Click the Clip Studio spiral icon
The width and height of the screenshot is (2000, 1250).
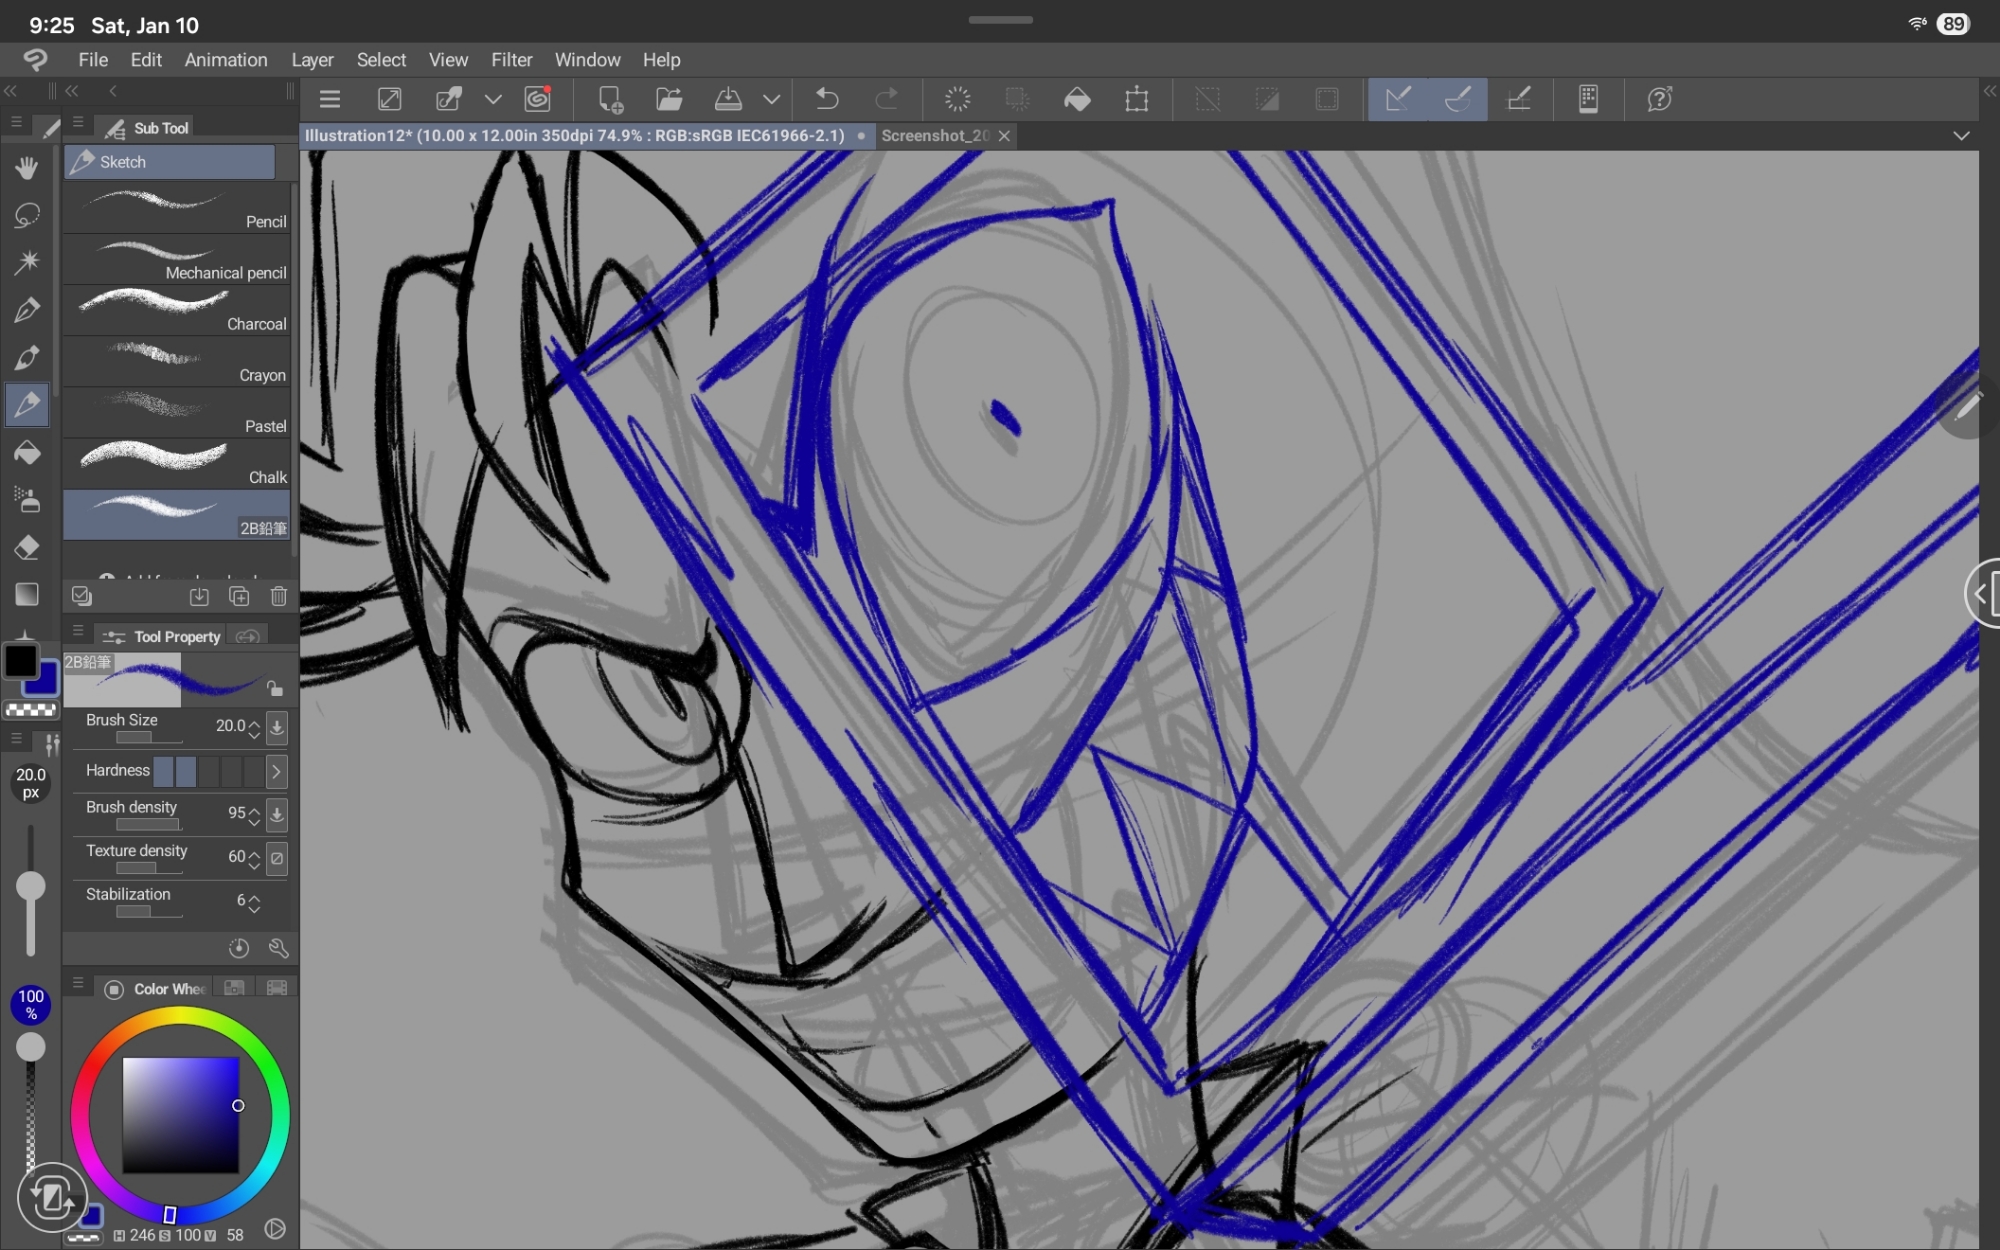[537, 99]
